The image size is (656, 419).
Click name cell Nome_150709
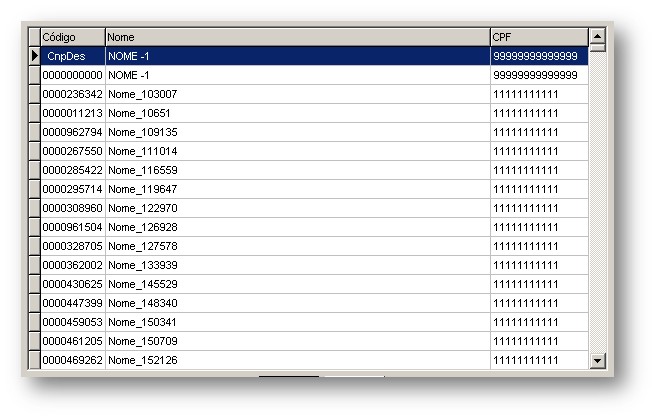coord(297,341)
